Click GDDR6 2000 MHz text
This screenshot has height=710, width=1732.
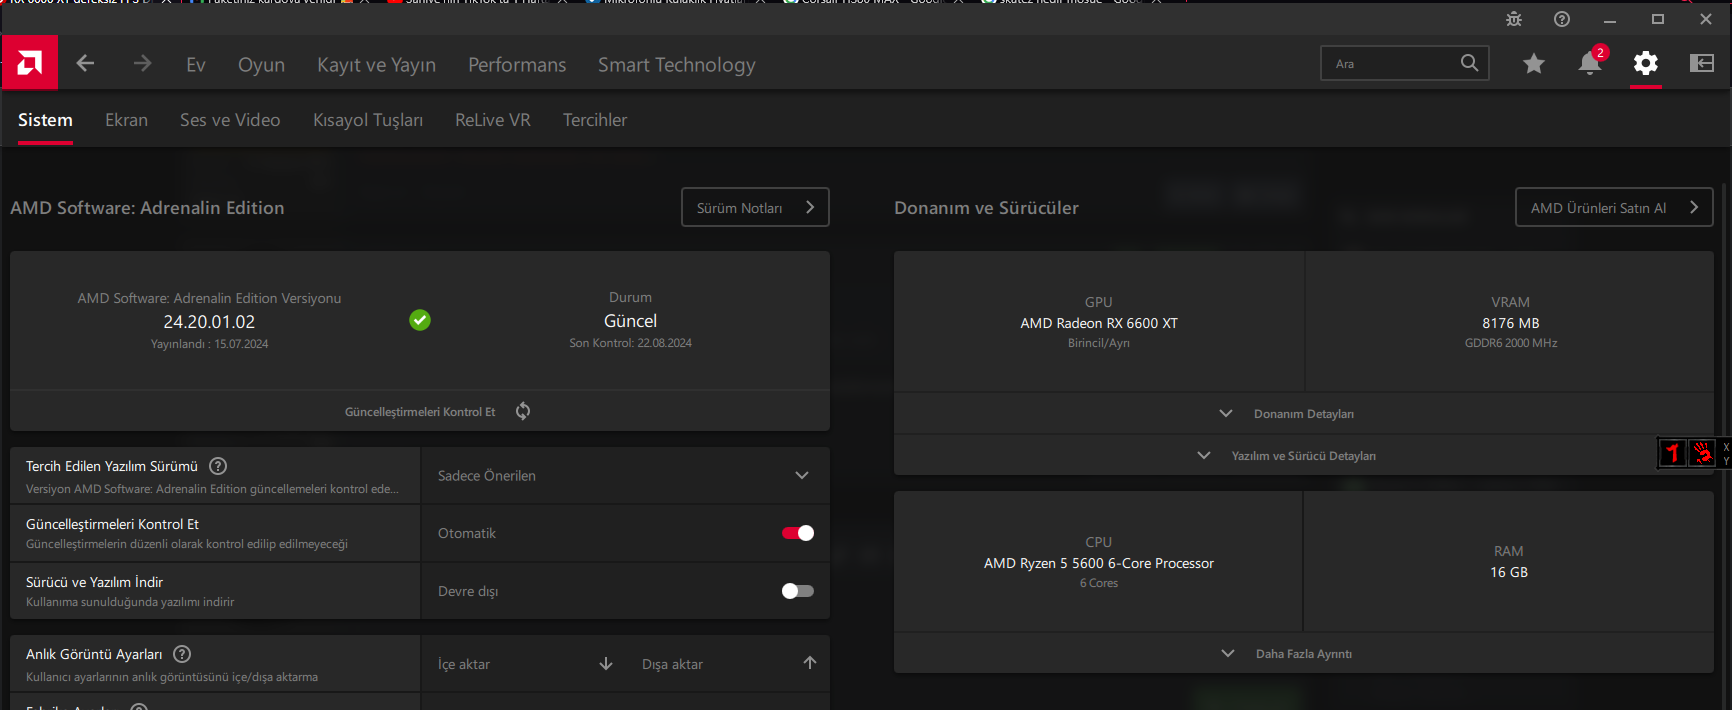click(x=1511, y=343)
